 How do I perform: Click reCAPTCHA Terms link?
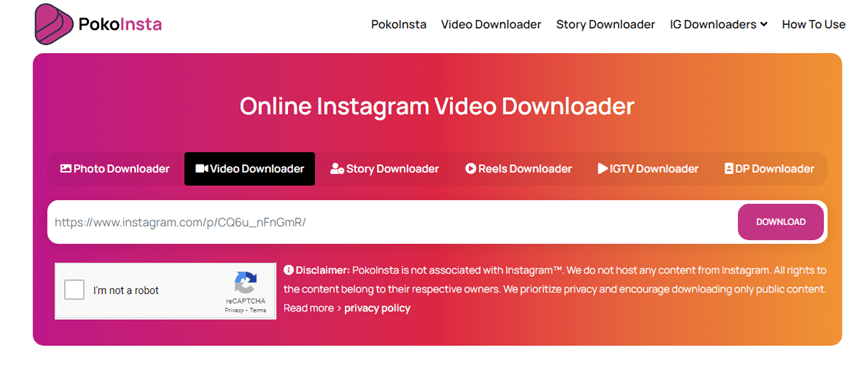click(258, 310)
